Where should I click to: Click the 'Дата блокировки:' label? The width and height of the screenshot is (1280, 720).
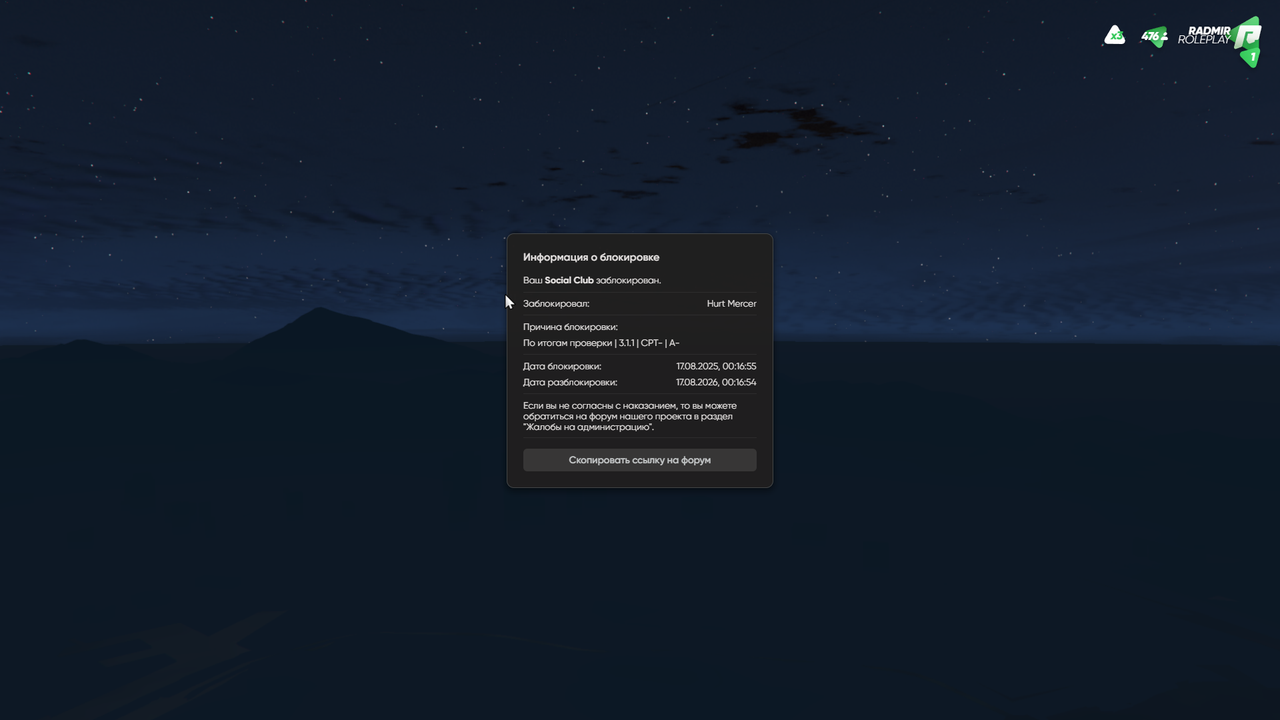562,366
